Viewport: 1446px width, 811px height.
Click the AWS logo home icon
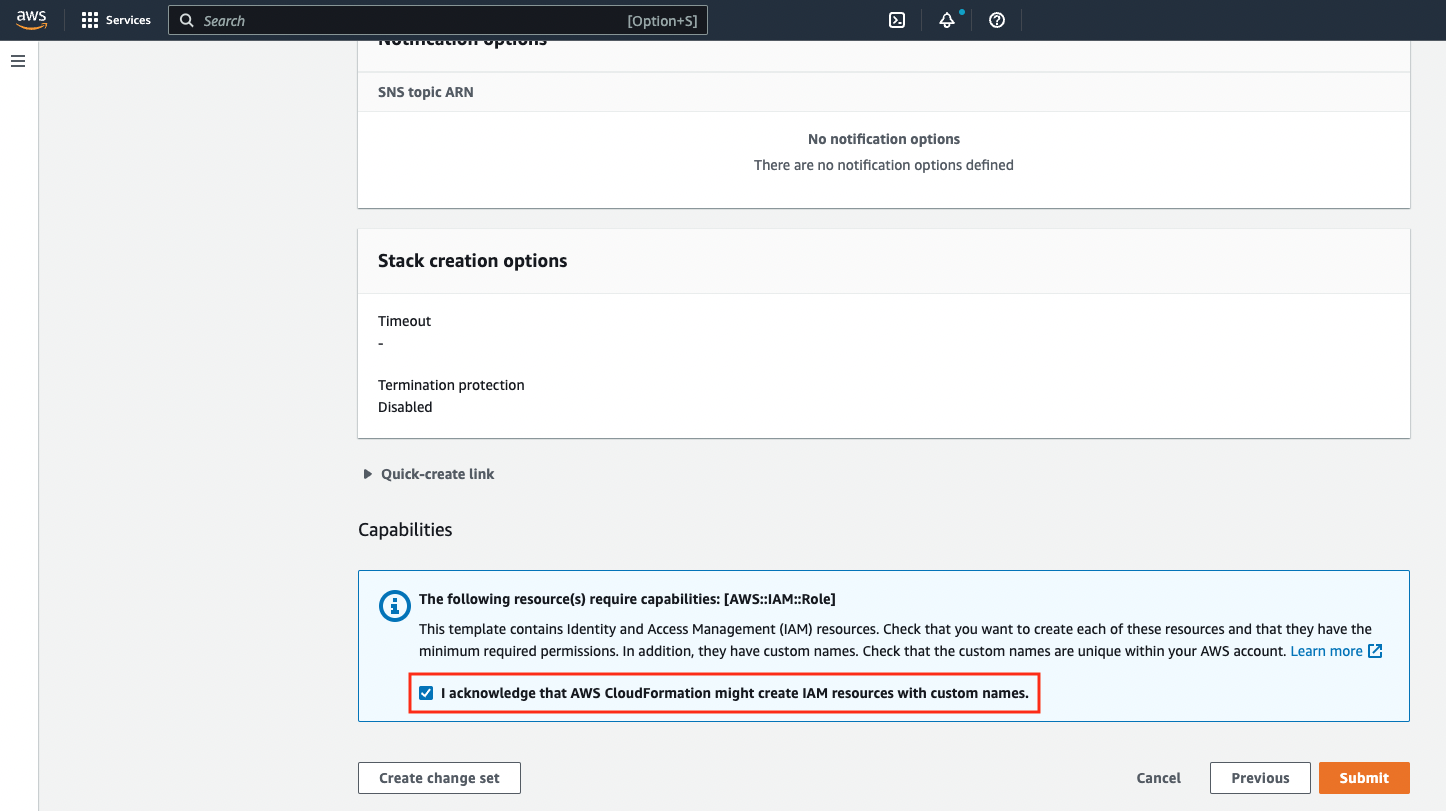pos(32,20)
